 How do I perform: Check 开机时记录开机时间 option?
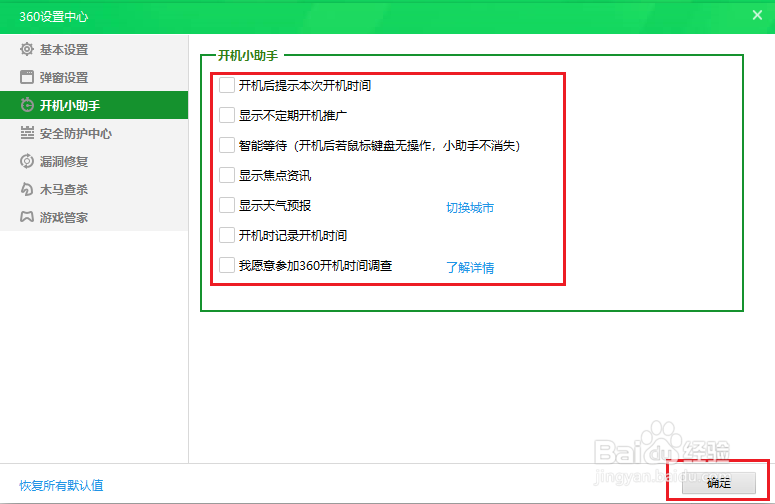point(227,235)
